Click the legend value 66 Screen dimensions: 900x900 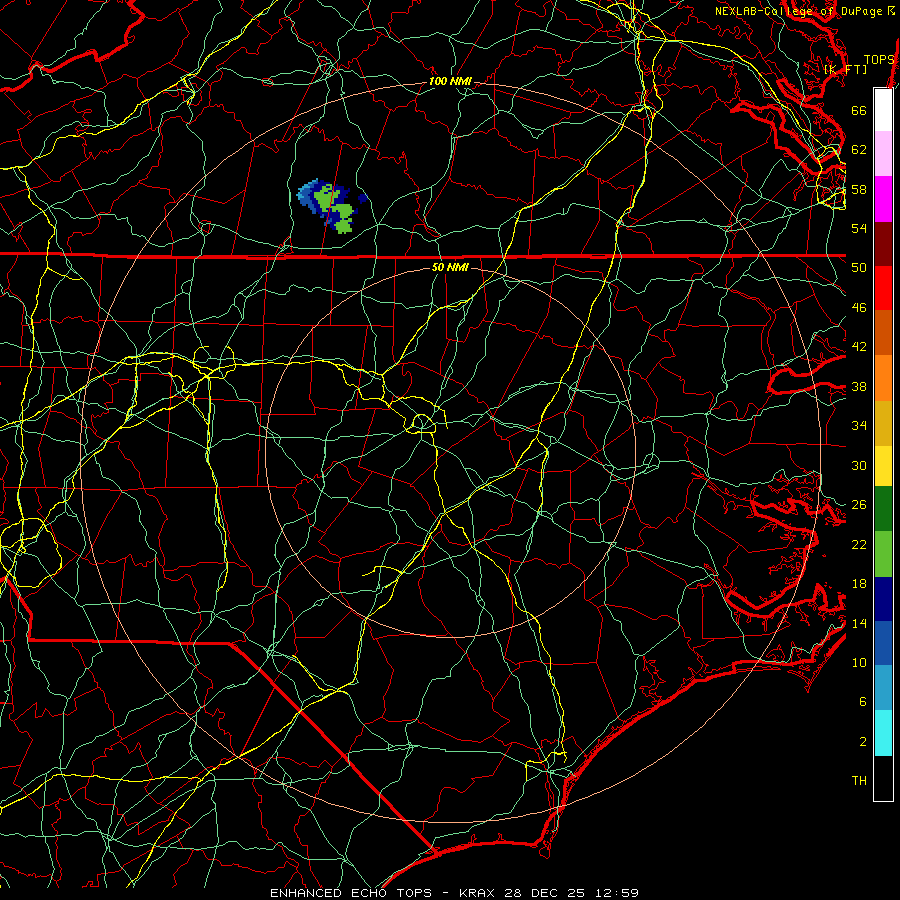pyautogui.click(x=859, y=110)
